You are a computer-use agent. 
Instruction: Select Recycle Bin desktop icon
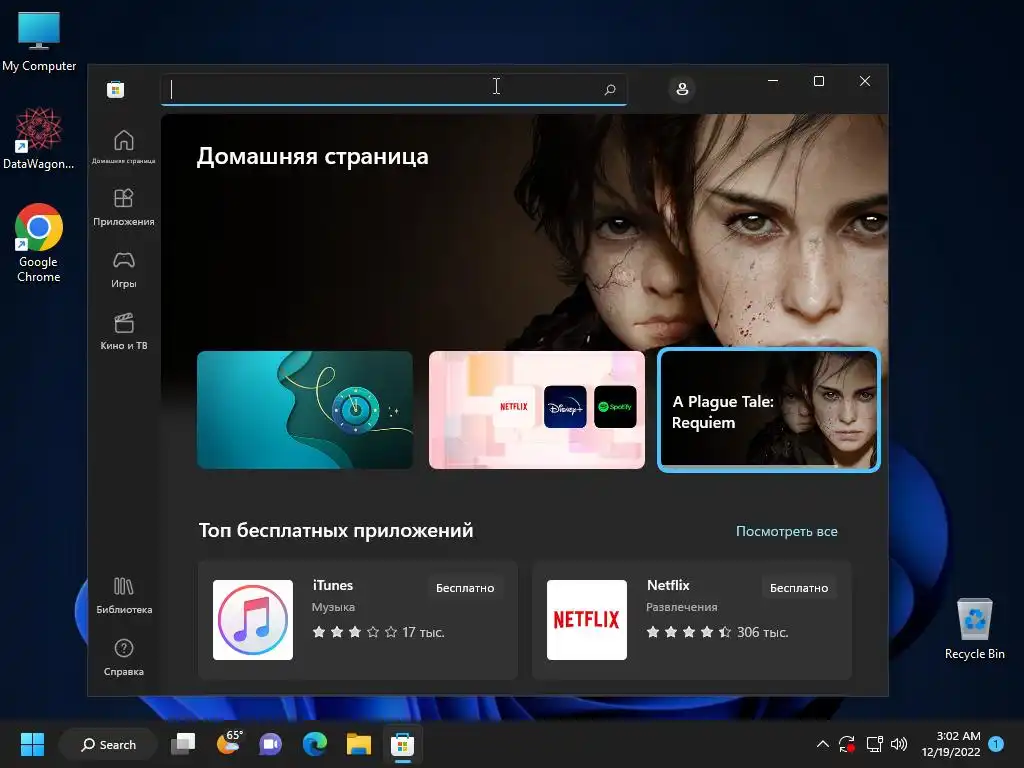[974, 628]
